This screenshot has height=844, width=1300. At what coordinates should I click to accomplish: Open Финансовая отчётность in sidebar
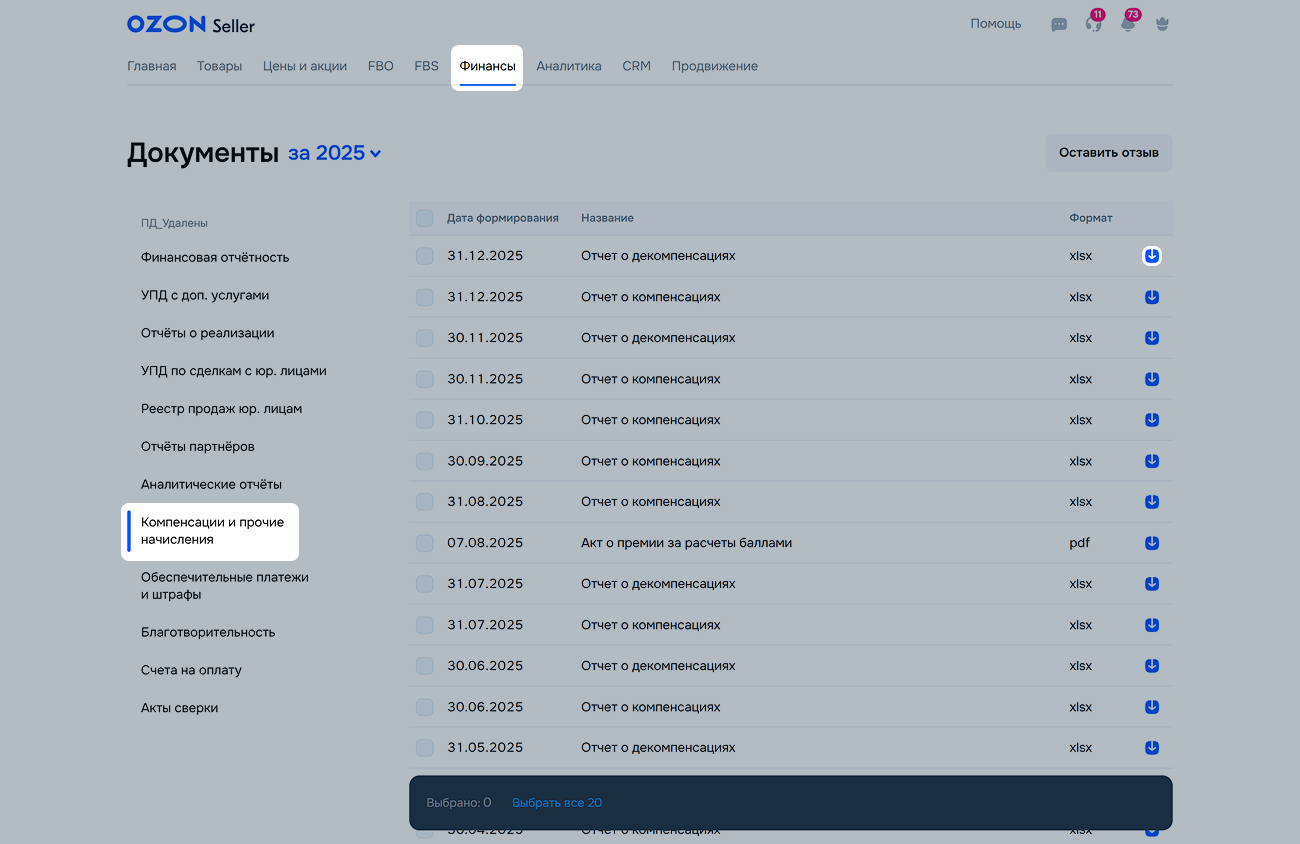tap(215, 257)
